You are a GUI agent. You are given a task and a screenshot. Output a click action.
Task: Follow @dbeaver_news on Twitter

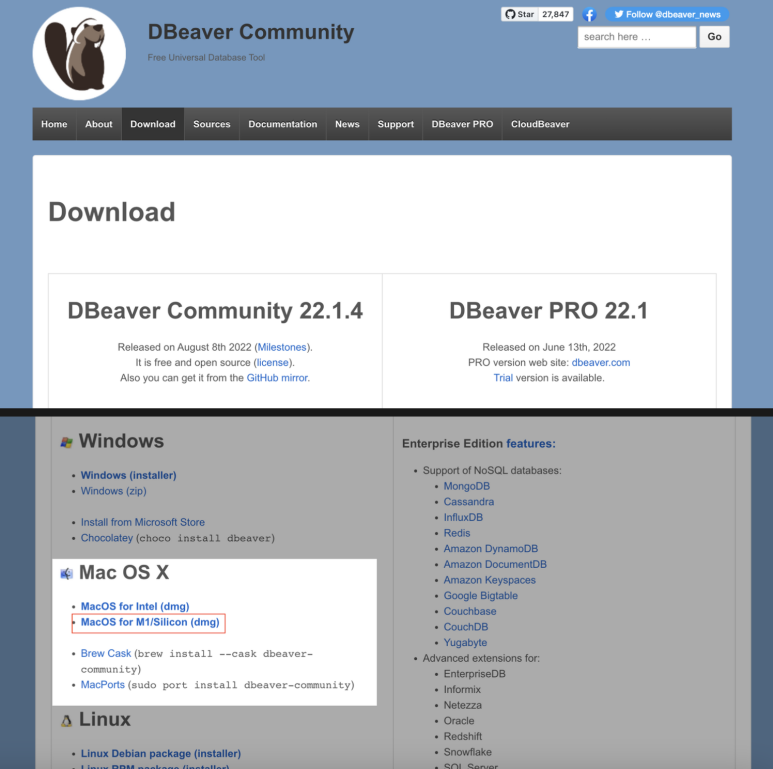667,14
